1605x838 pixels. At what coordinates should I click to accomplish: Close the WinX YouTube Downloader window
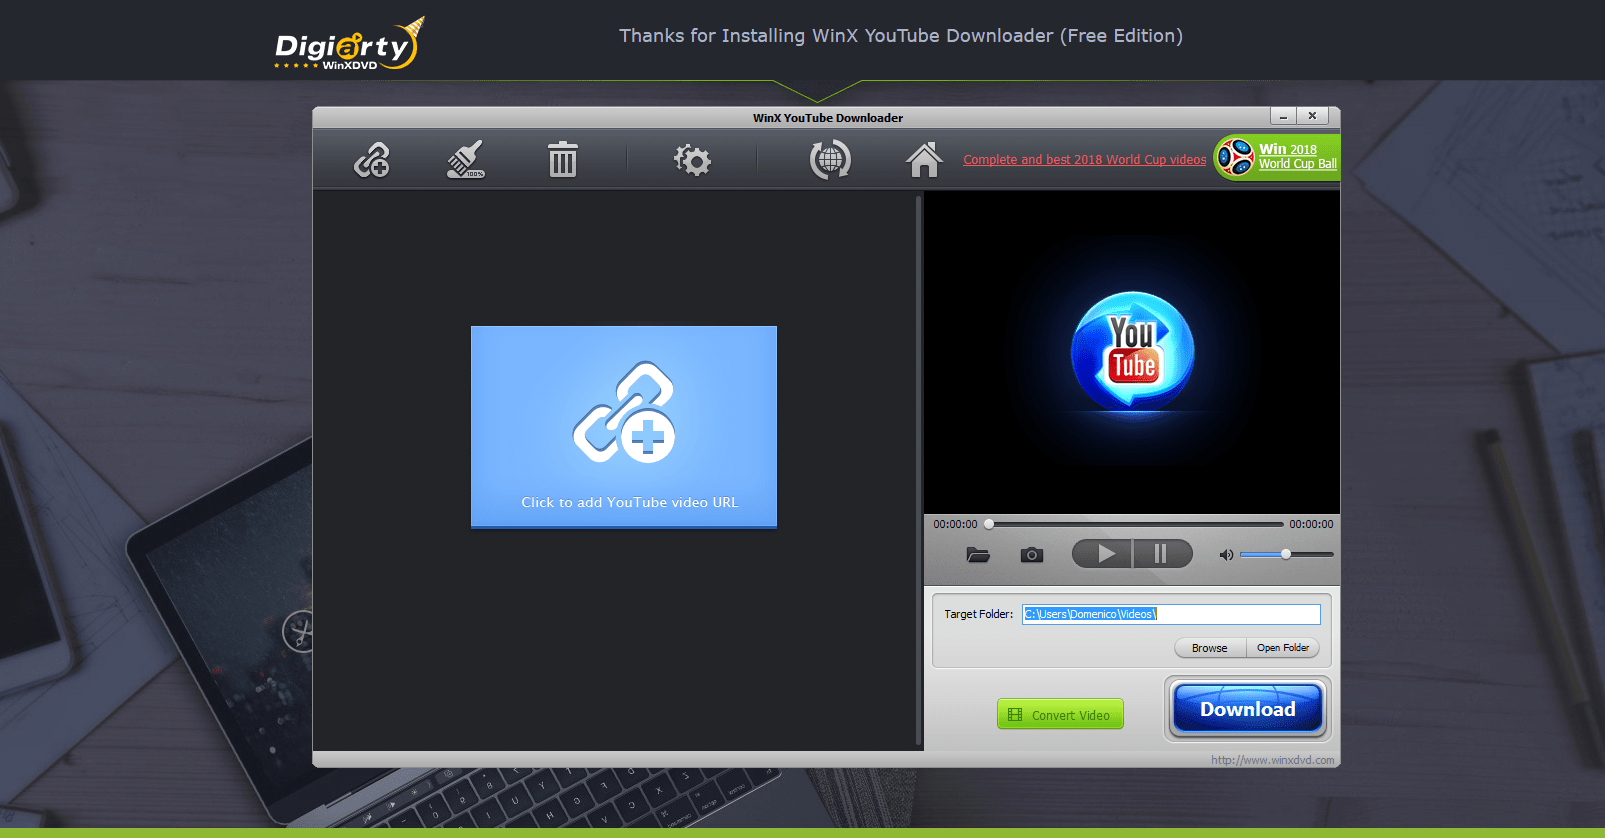(x=1313, y=116)
